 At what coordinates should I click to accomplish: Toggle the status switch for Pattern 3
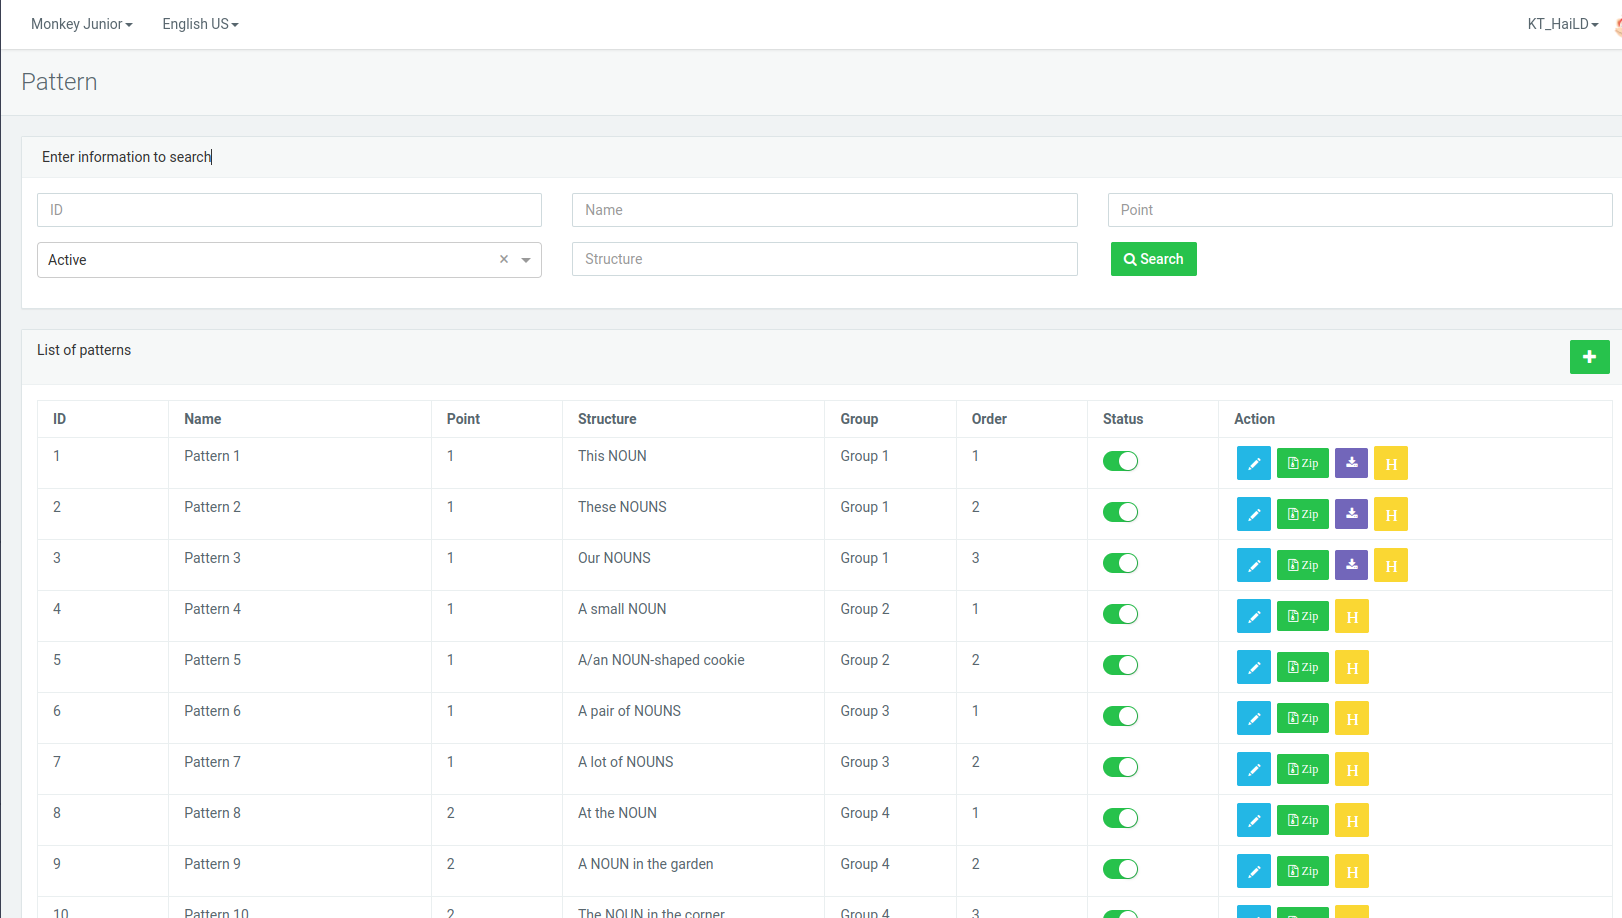(x=1120, y=563)
